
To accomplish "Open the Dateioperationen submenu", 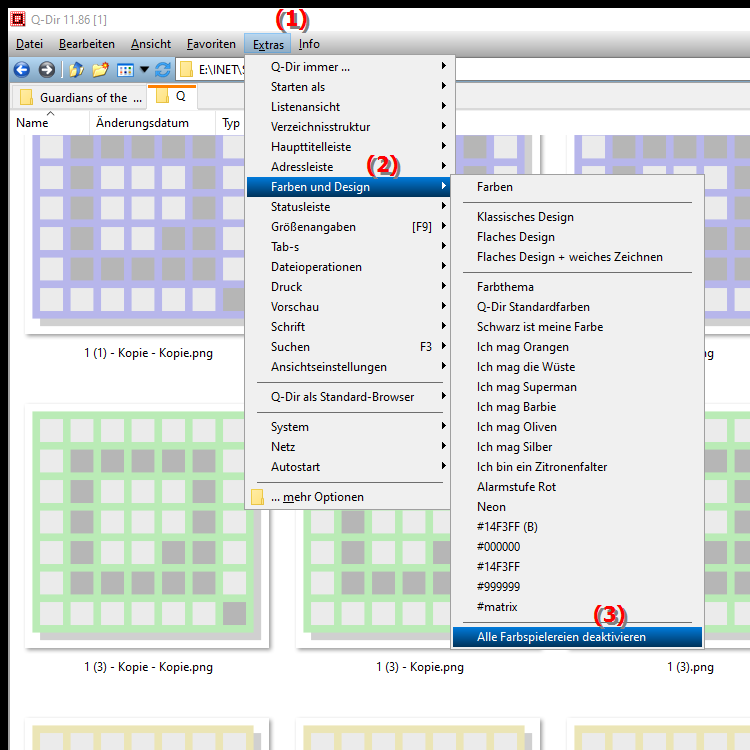I will tap(348, 267).
